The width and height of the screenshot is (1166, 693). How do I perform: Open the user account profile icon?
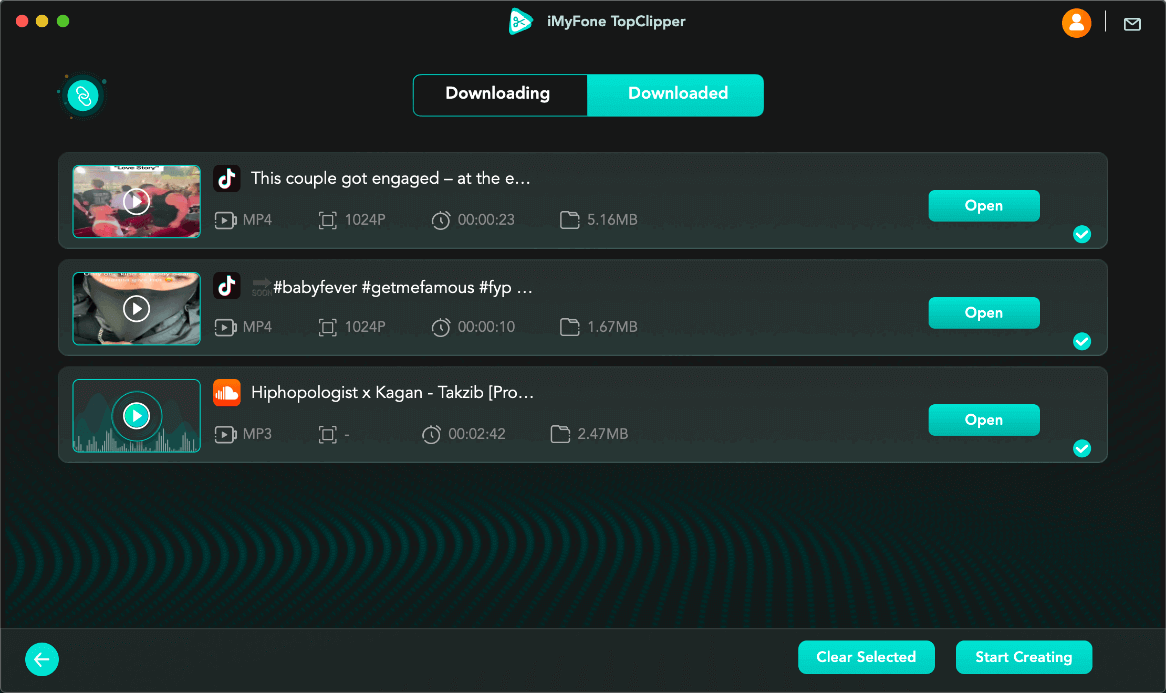(x=1076, y=23)
